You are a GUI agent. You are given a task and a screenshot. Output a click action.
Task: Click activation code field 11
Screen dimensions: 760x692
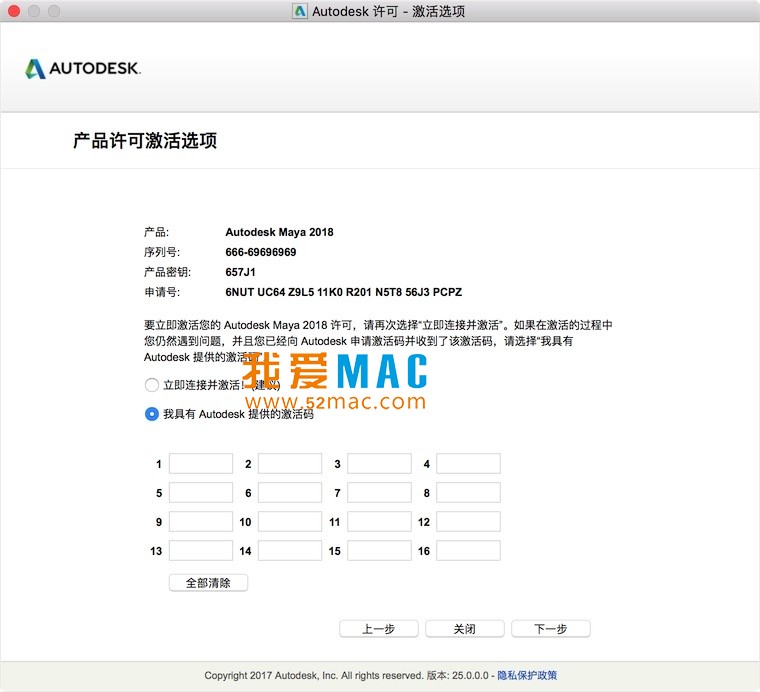tap(380, 522)
